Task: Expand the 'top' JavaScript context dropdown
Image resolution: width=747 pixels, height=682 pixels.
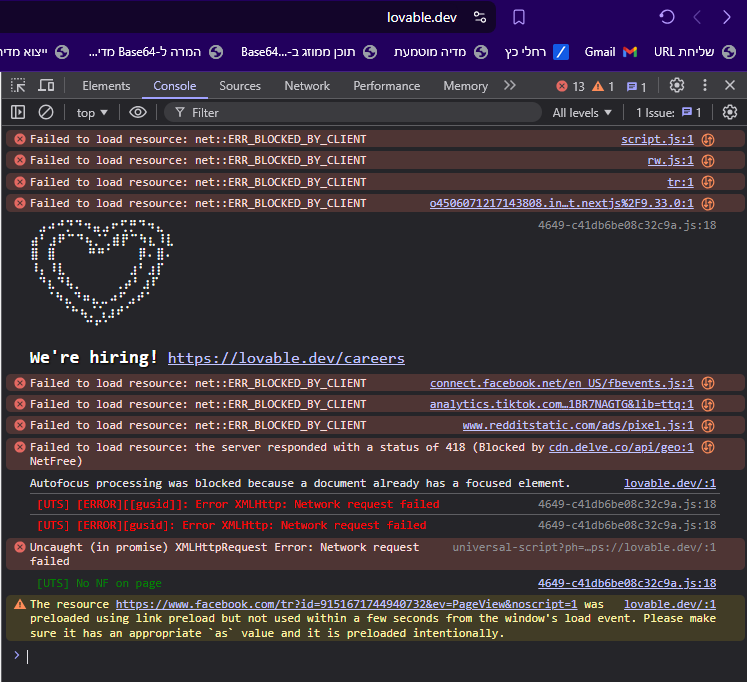Action: click(x=92, y=113)
